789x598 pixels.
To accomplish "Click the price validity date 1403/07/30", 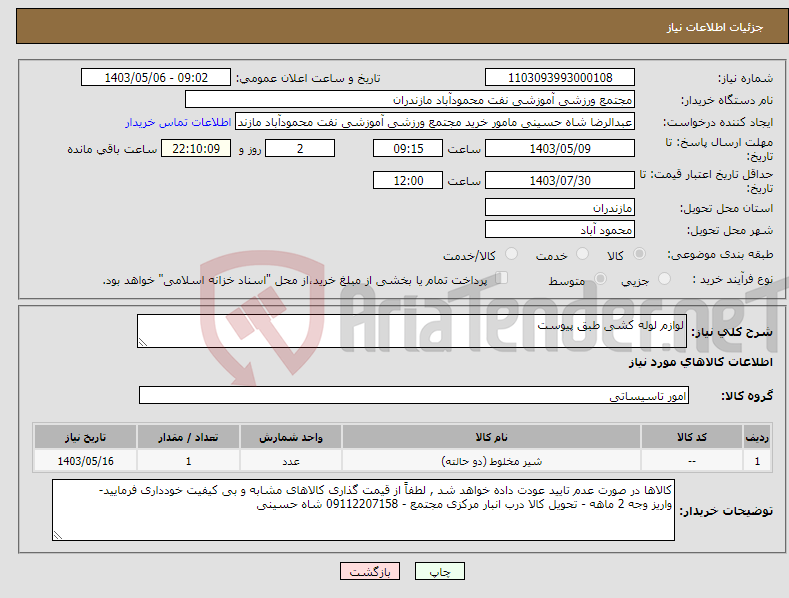I will click(x=560, y=180).
